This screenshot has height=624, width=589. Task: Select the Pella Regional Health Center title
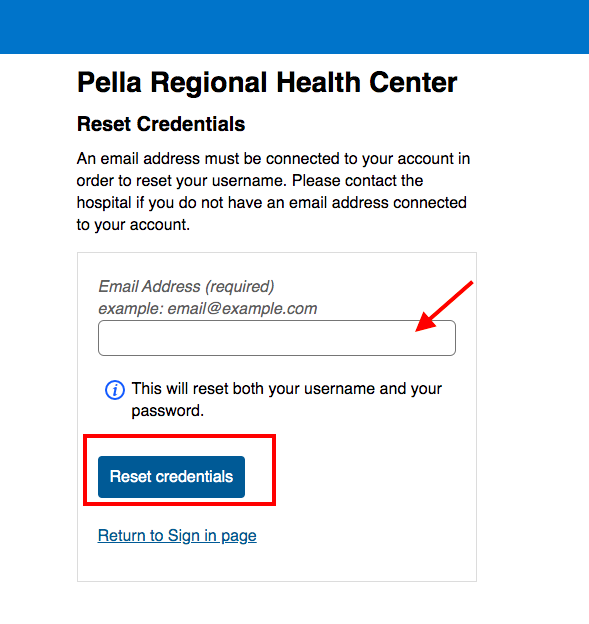pyautogui.click(x=267, y=82)
